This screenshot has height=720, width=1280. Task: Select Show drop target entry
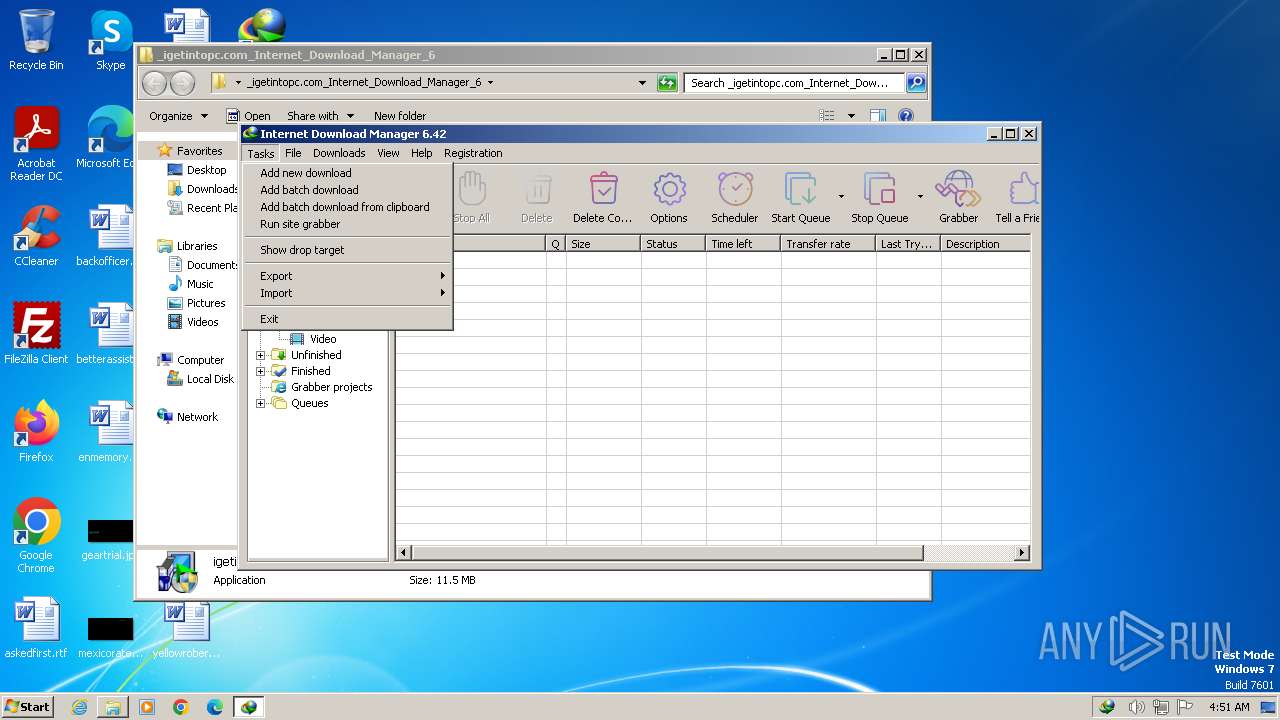click(347, 250)
